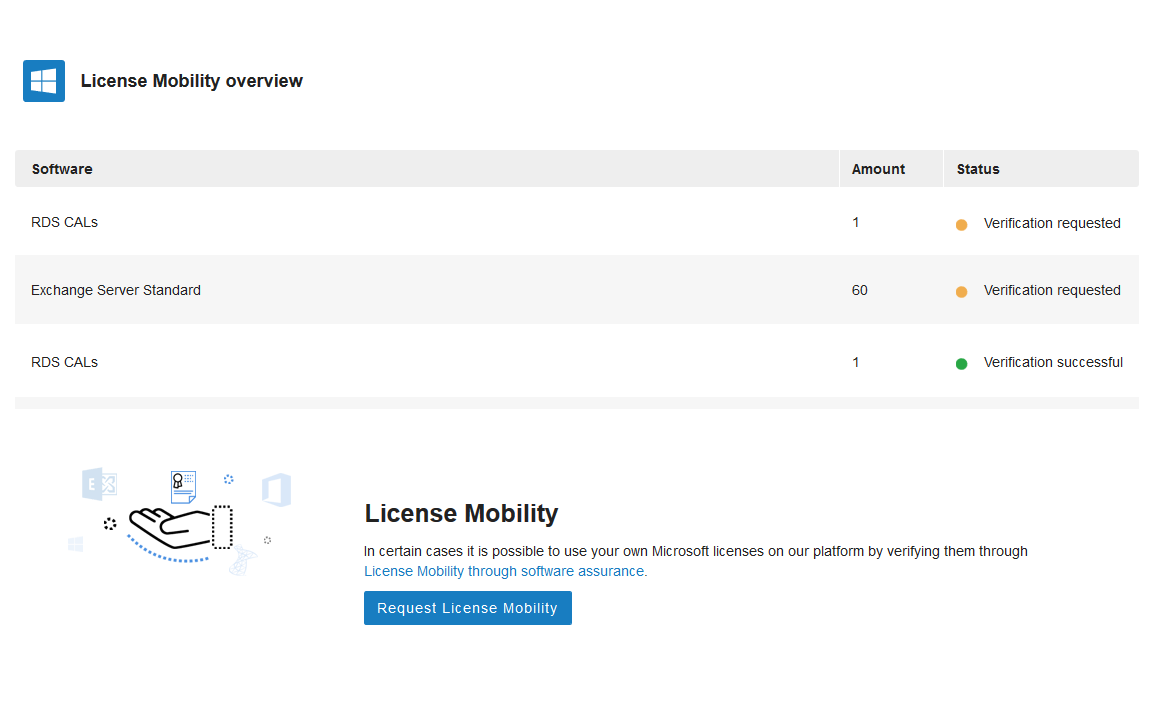
Task: Click the amount value 60
Action: coord(860,290)
